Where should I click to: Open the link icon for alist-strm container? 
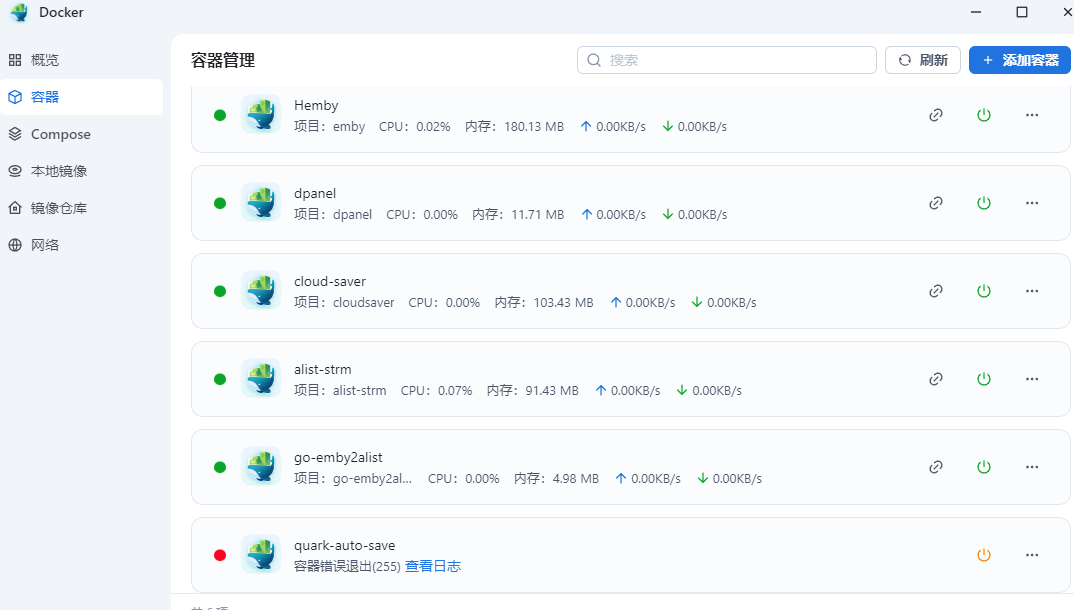(x=936, y=379)
